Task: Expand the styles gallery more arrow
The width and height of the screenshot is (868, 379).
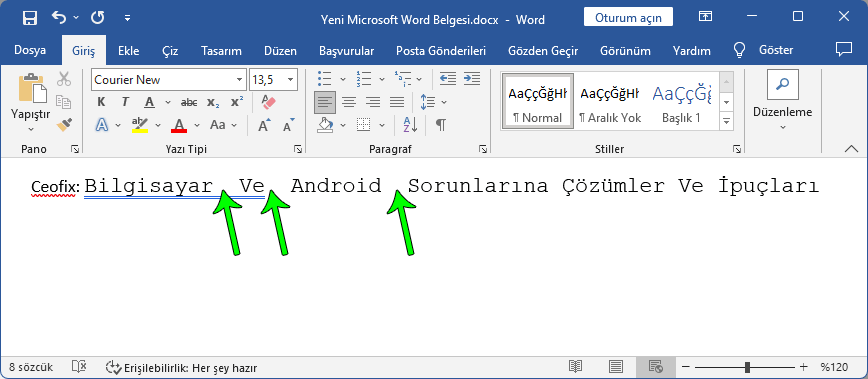Action: coord(727,121)
